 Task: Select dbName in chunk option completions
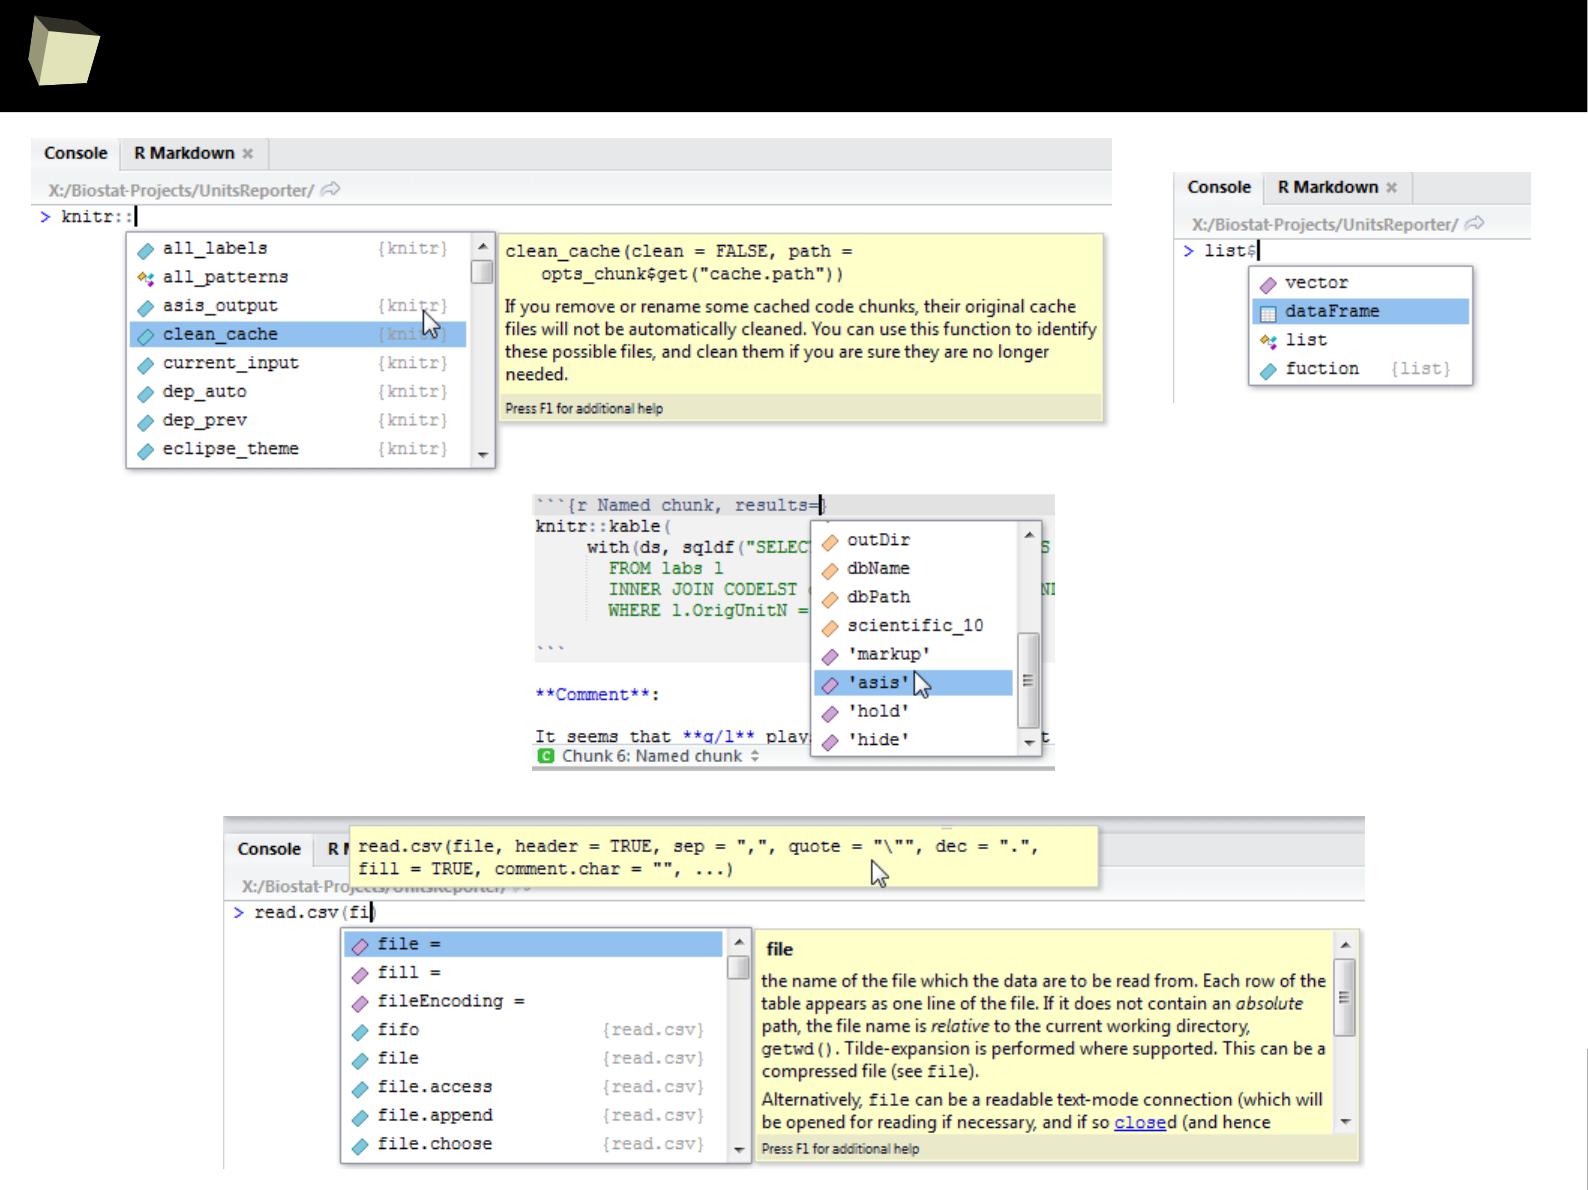(914, 569)
